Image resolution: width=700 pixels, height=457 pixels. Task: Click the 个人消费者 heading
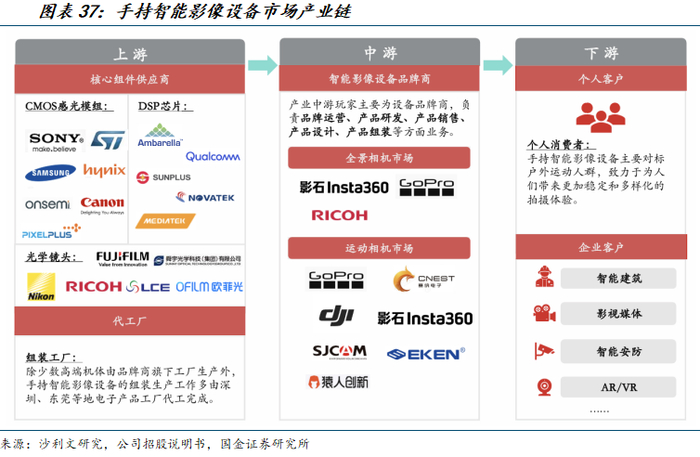click(561, 145)
